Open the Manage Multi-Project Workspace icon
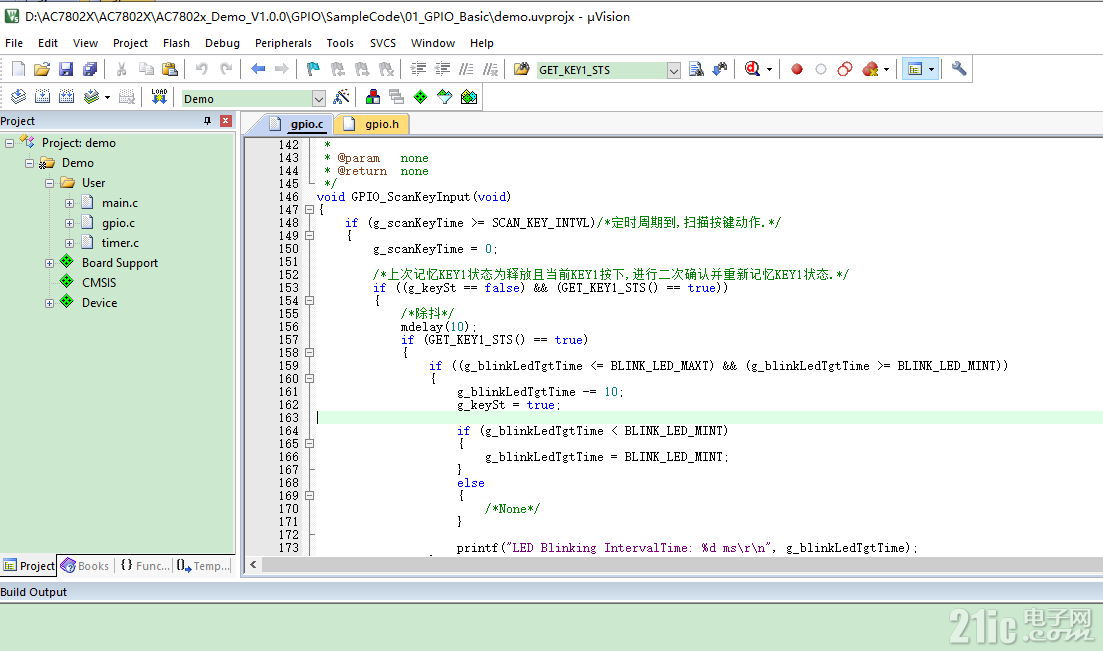 click(x=397, y=97)
